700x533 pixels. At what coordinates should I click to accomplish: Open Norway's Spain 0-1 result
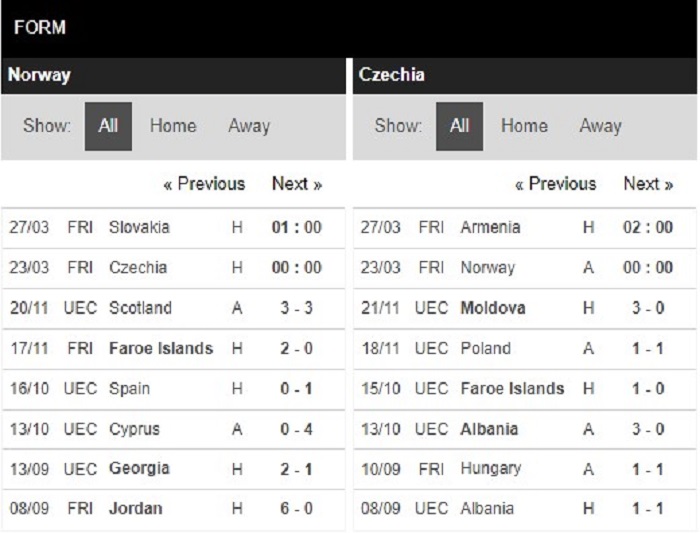coord(173,389)
